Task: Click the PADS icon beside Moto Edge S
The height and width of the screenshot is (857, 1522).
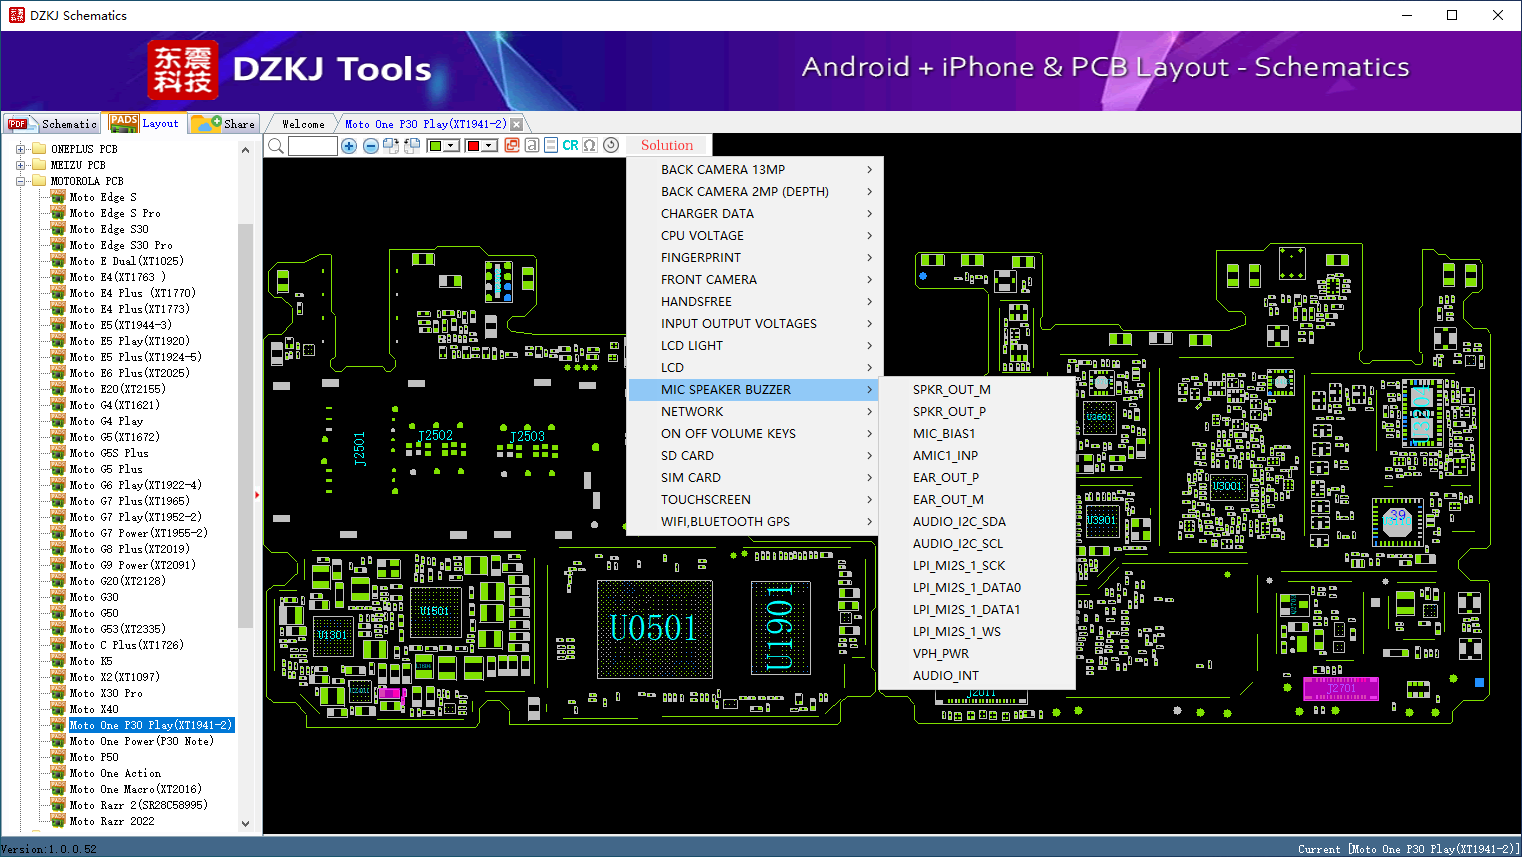Action: [x=58, y=197]
